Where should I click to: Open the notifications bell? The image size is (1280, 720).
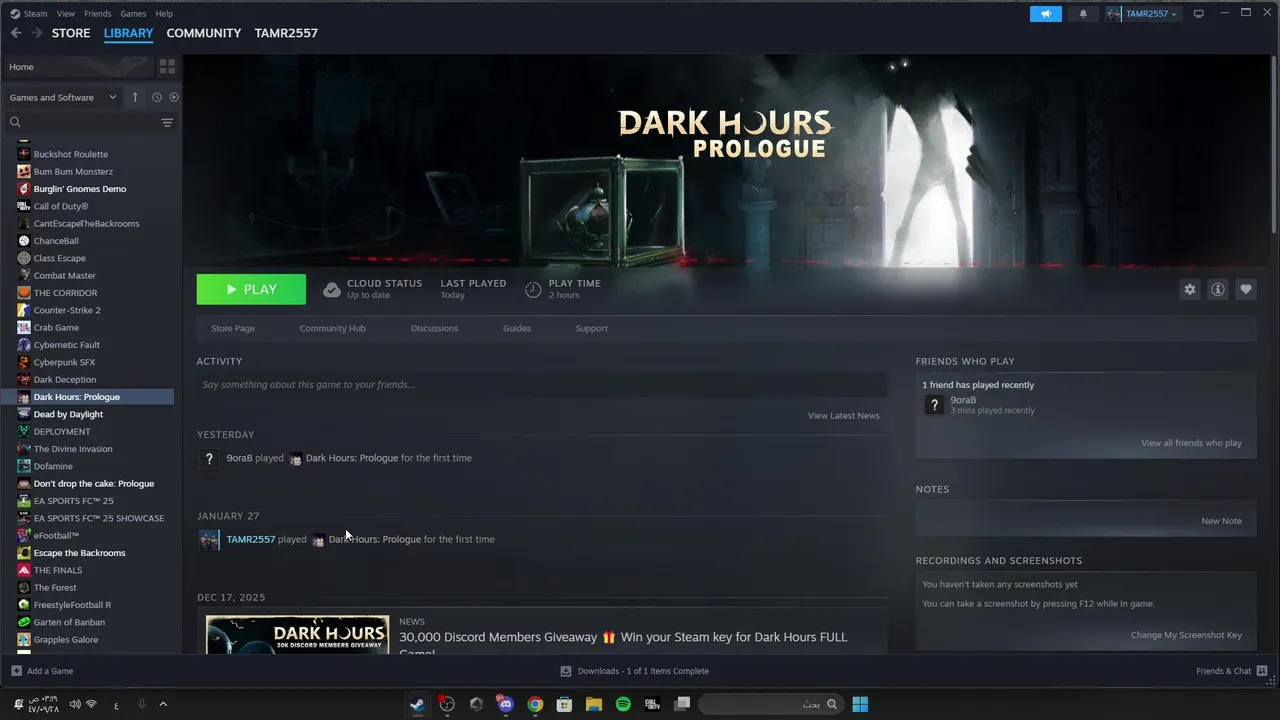[1083, 14]
